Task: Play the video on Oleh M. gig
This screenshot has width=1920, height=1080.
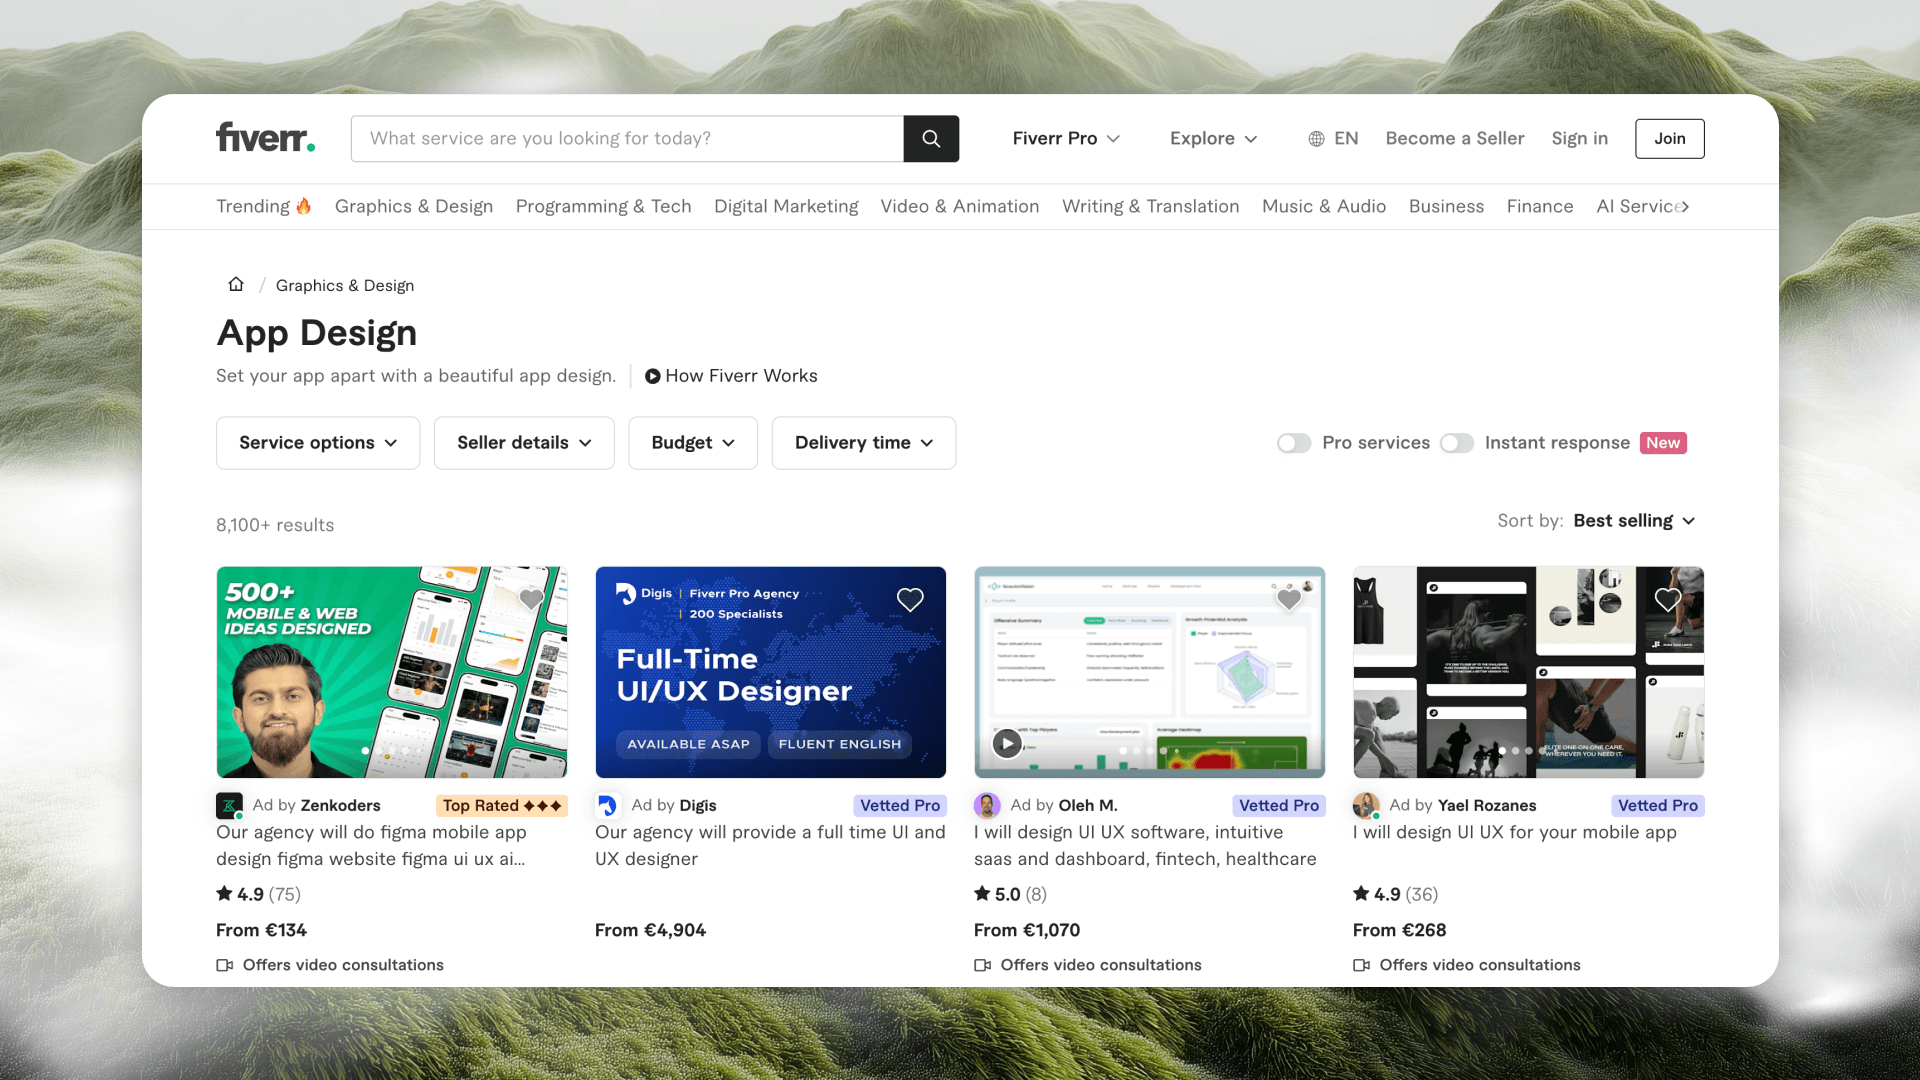Action: 1007,743
